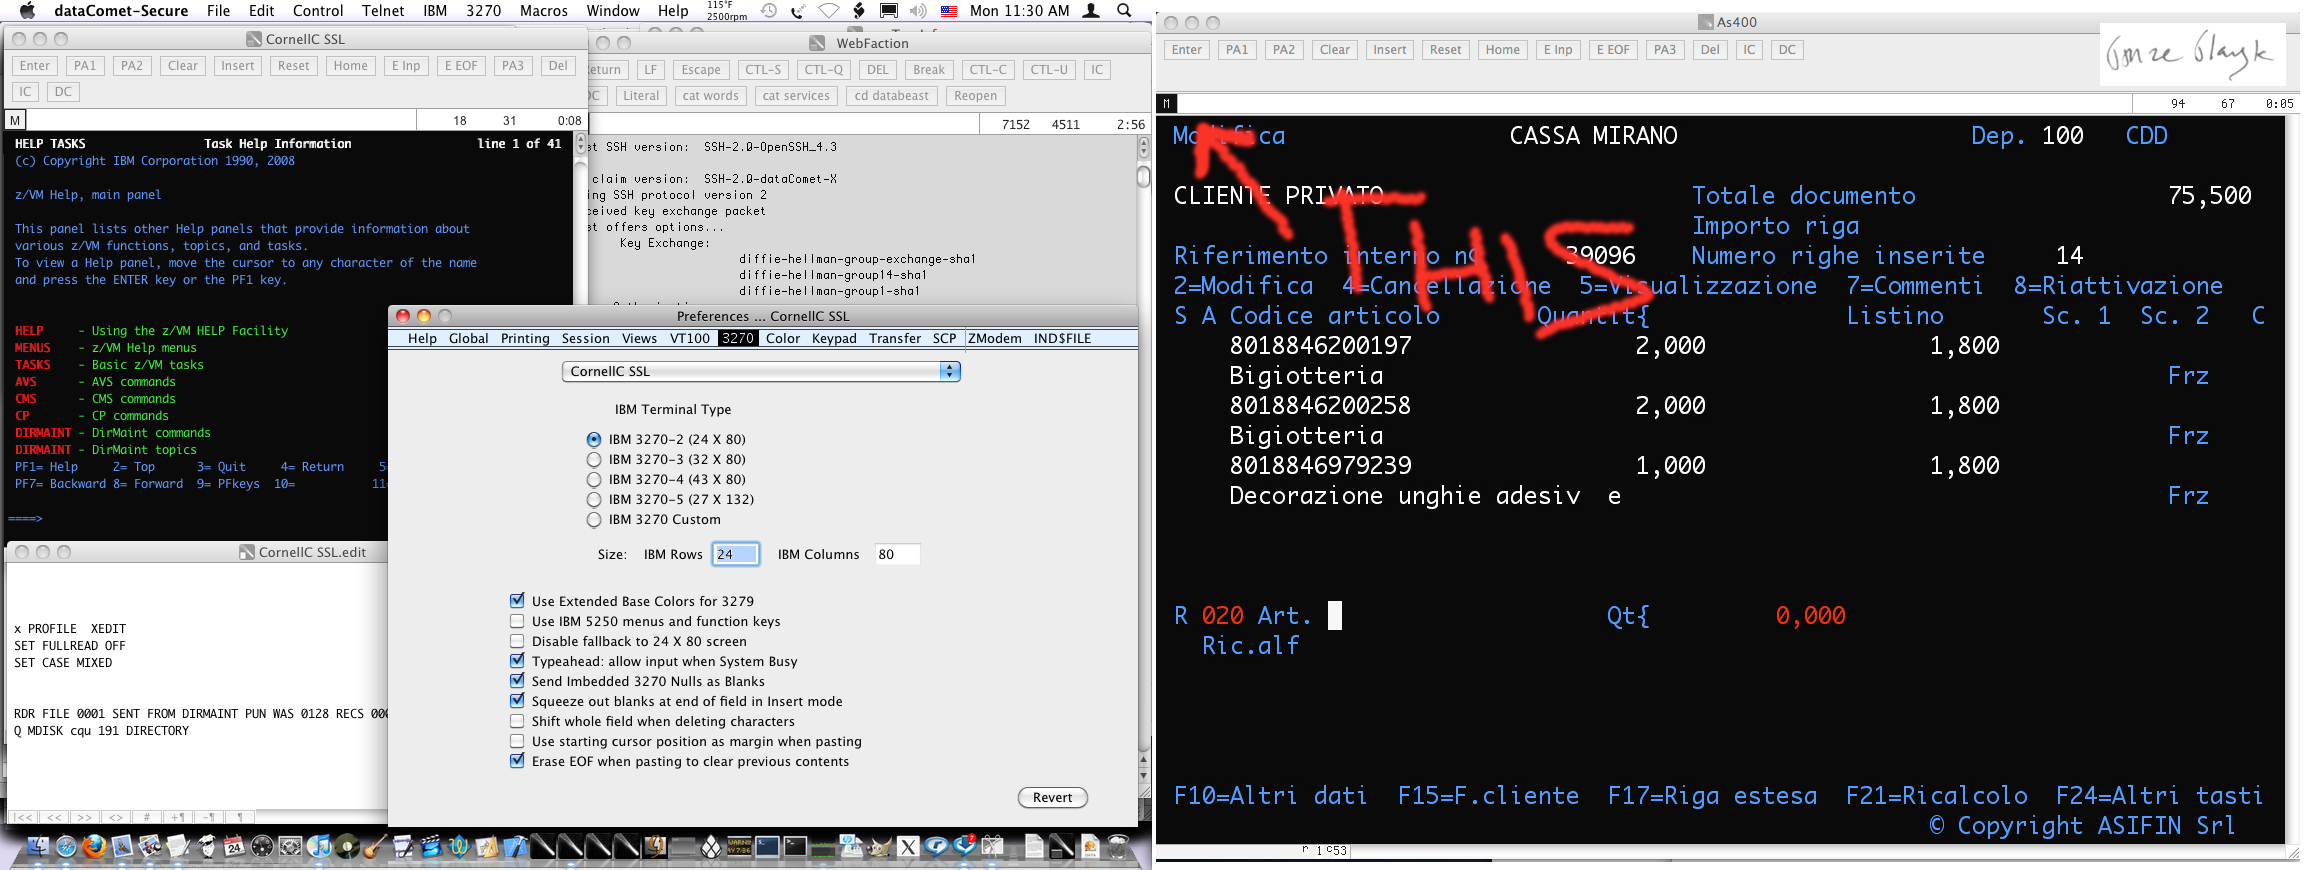Select IBM 3270 Custom terminal type
Image resolution: width=2304 pixels, height=870 pixels.
[x=594, y=519]
